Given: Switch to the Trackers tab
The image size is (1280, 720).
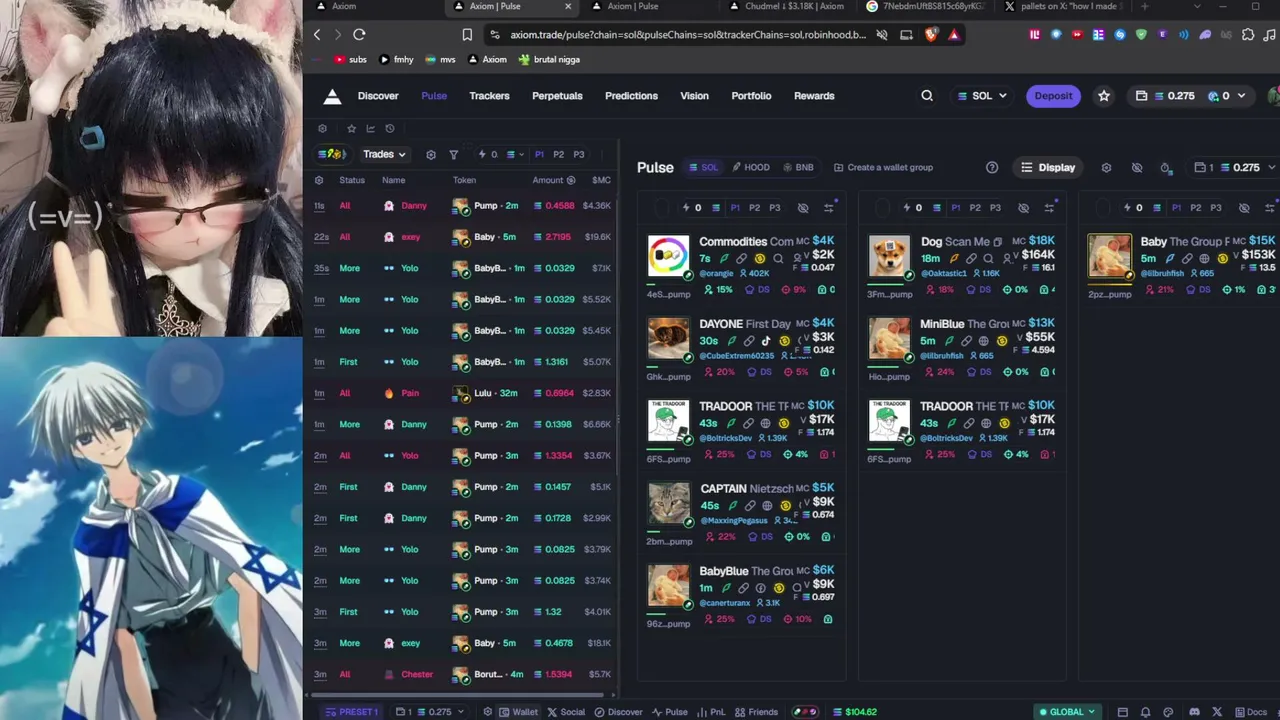Looking at the screenshot, I should tap(489, 96).
